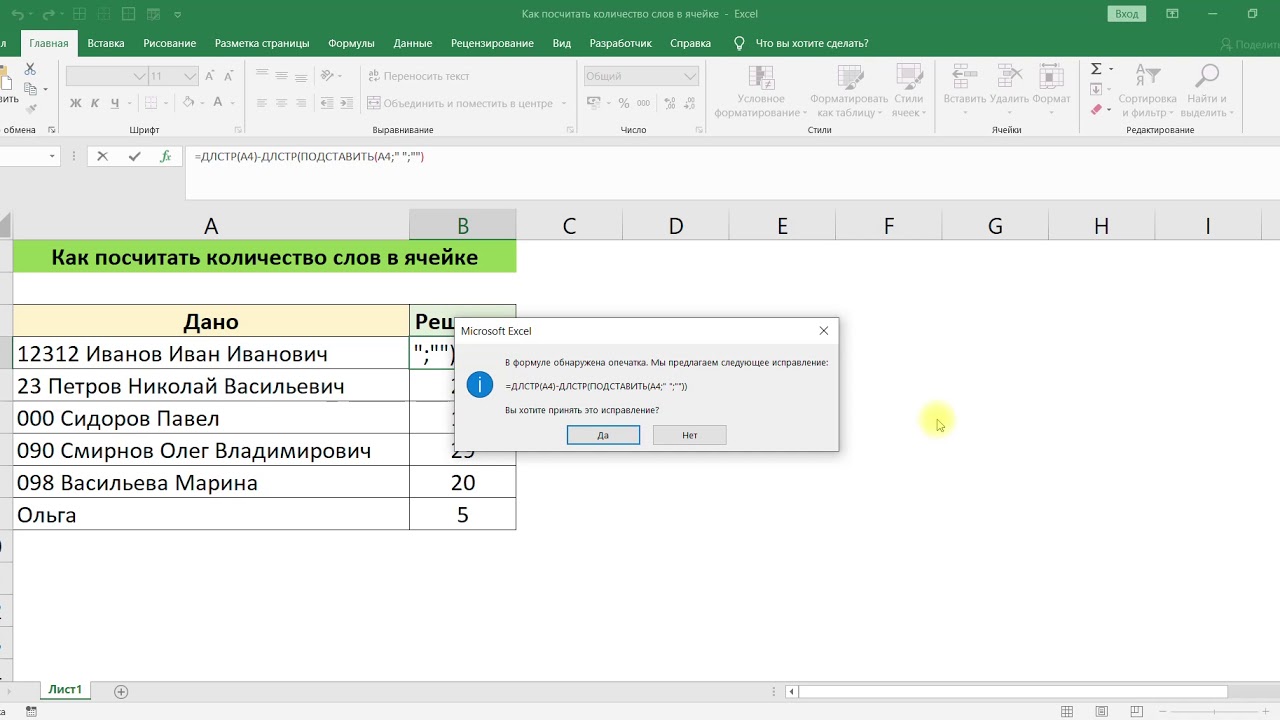This screenshot has width=1280, height=720.
Task: Toggle bold Ж formatting
Action: [76, 103]
